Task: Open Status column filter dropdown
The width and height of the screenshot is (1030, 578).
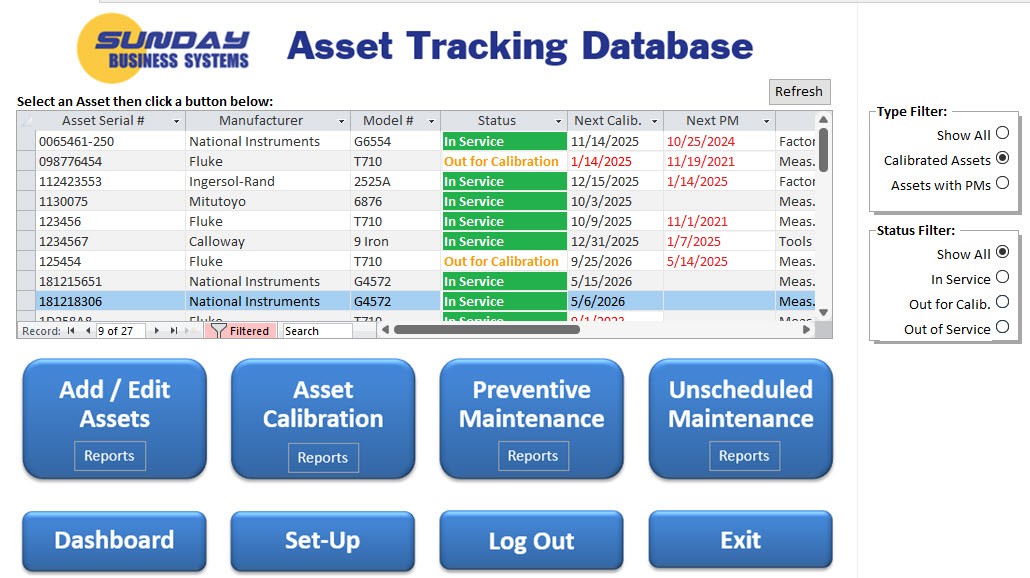Action: tap(558, 121)
